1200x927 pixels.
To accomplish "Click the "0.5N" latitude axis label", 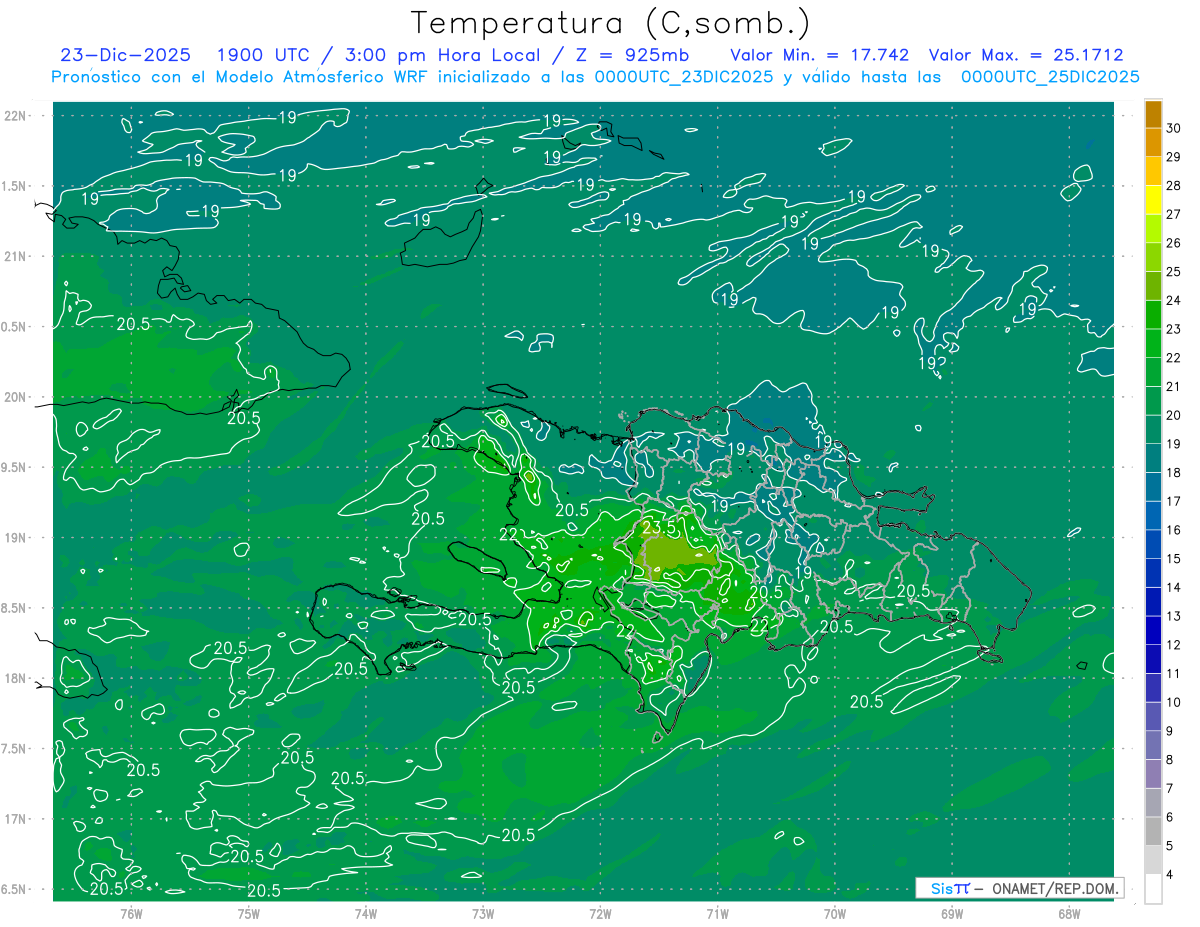I will [15, 327].
